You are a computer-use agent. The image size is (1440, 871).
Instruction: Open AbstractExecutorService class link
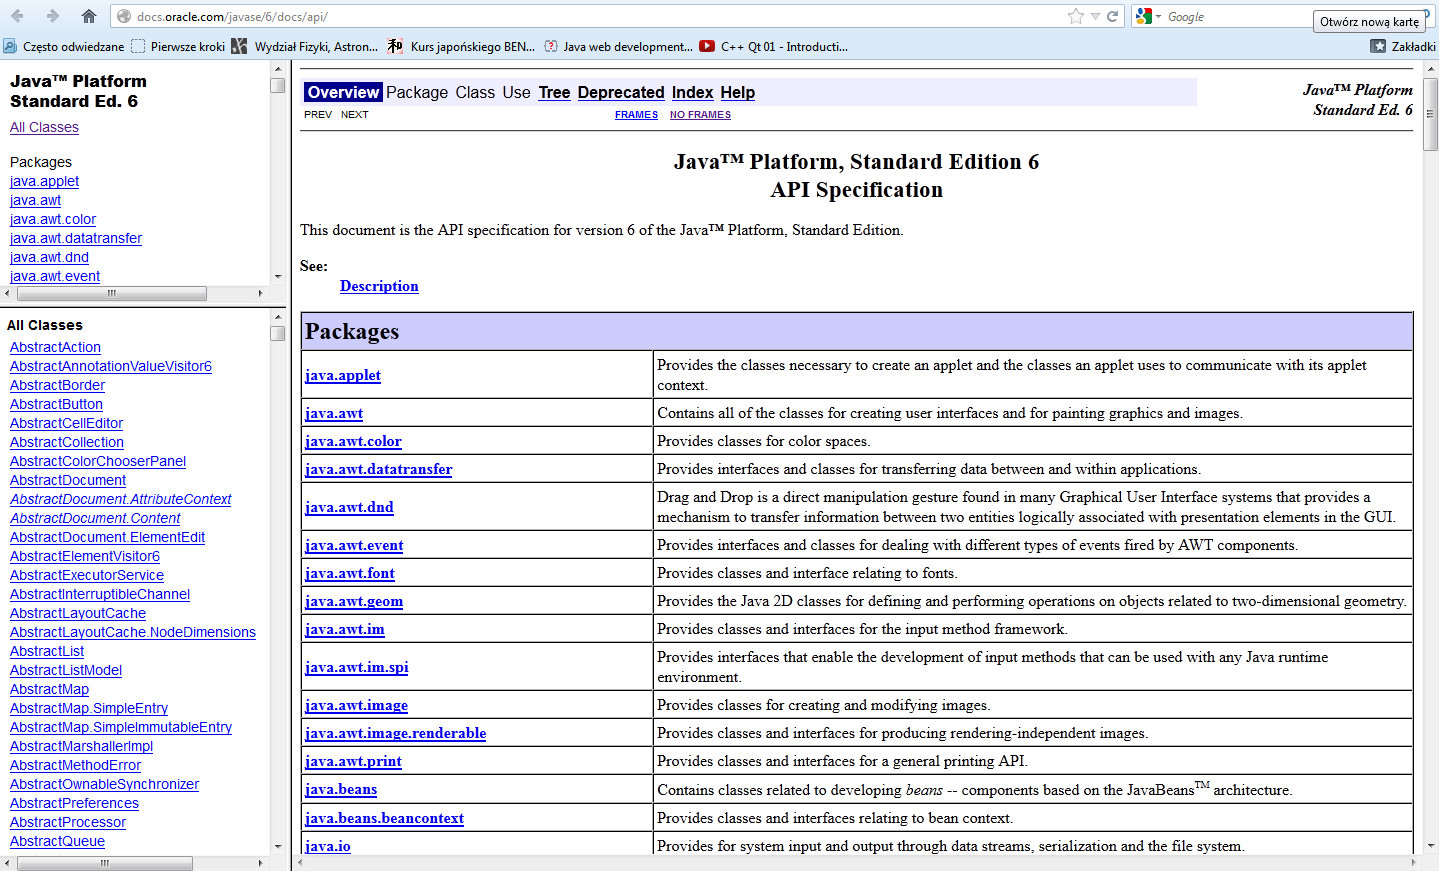pyautogui.click(x=87, y=575)
